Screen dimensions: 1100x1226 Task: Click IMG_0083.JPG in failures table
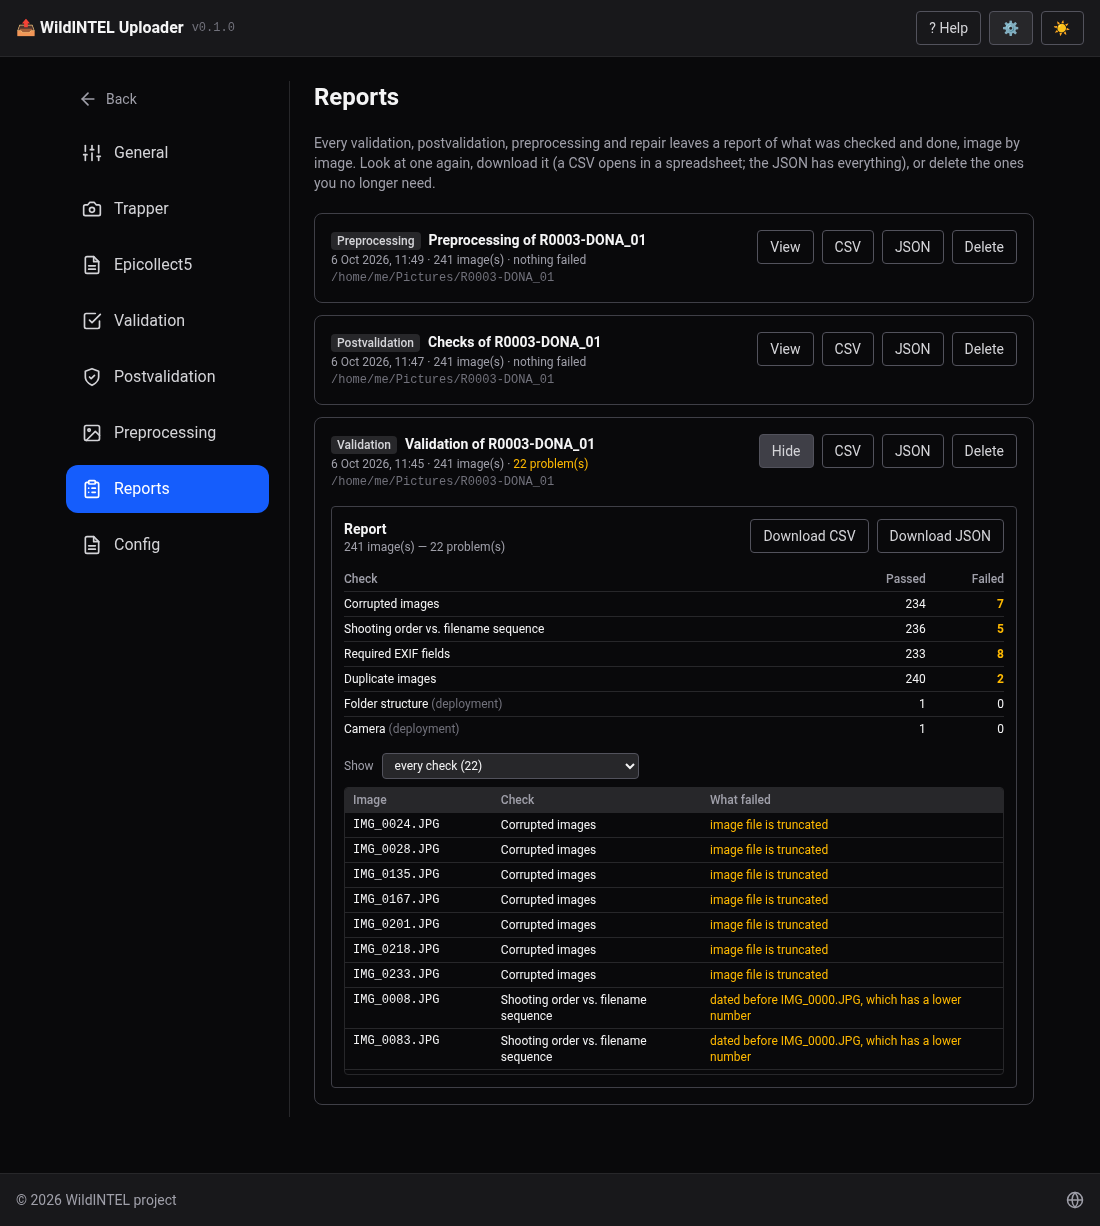click(x=396, y=1041)
